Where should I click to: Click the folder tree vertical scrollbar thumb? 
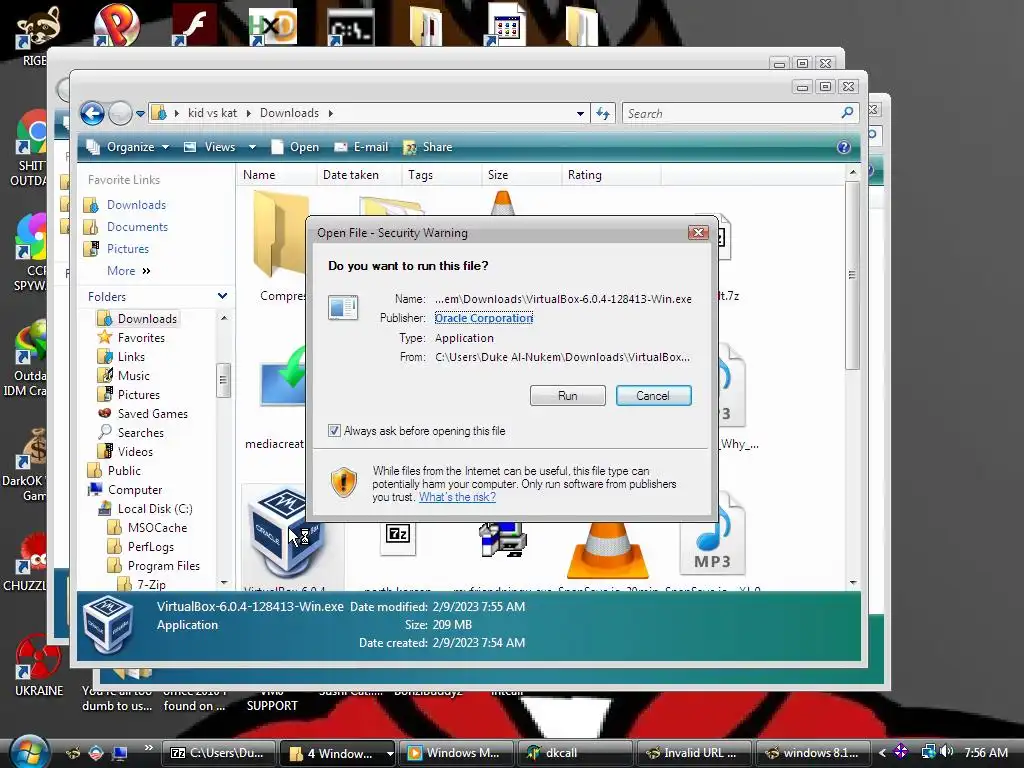click(x=223, y=380)
